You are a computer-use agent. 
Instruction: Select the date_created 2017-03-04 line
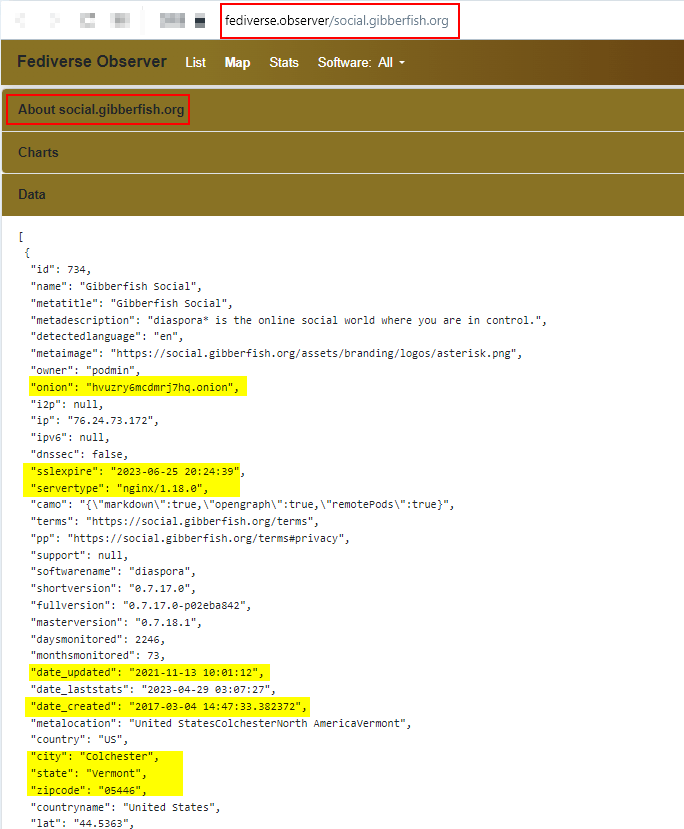pyautogui.click(x=169, y=707)
